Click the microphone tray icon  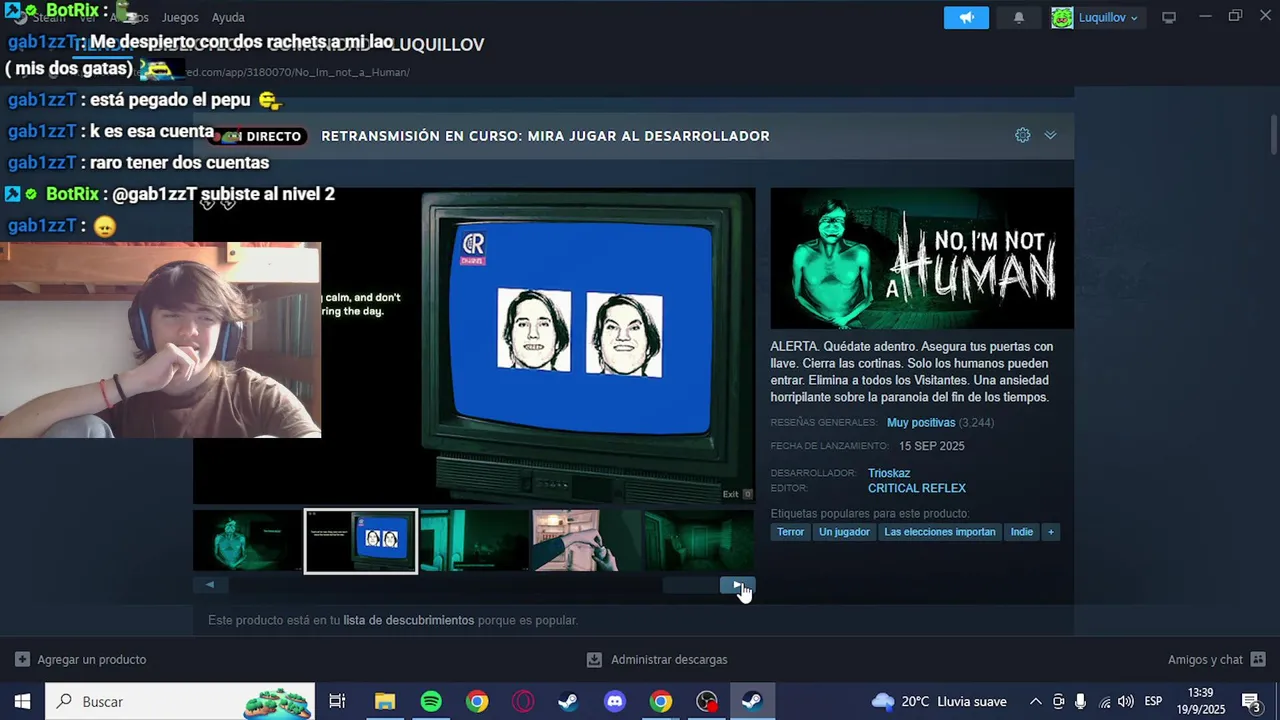click(1080, 701)
